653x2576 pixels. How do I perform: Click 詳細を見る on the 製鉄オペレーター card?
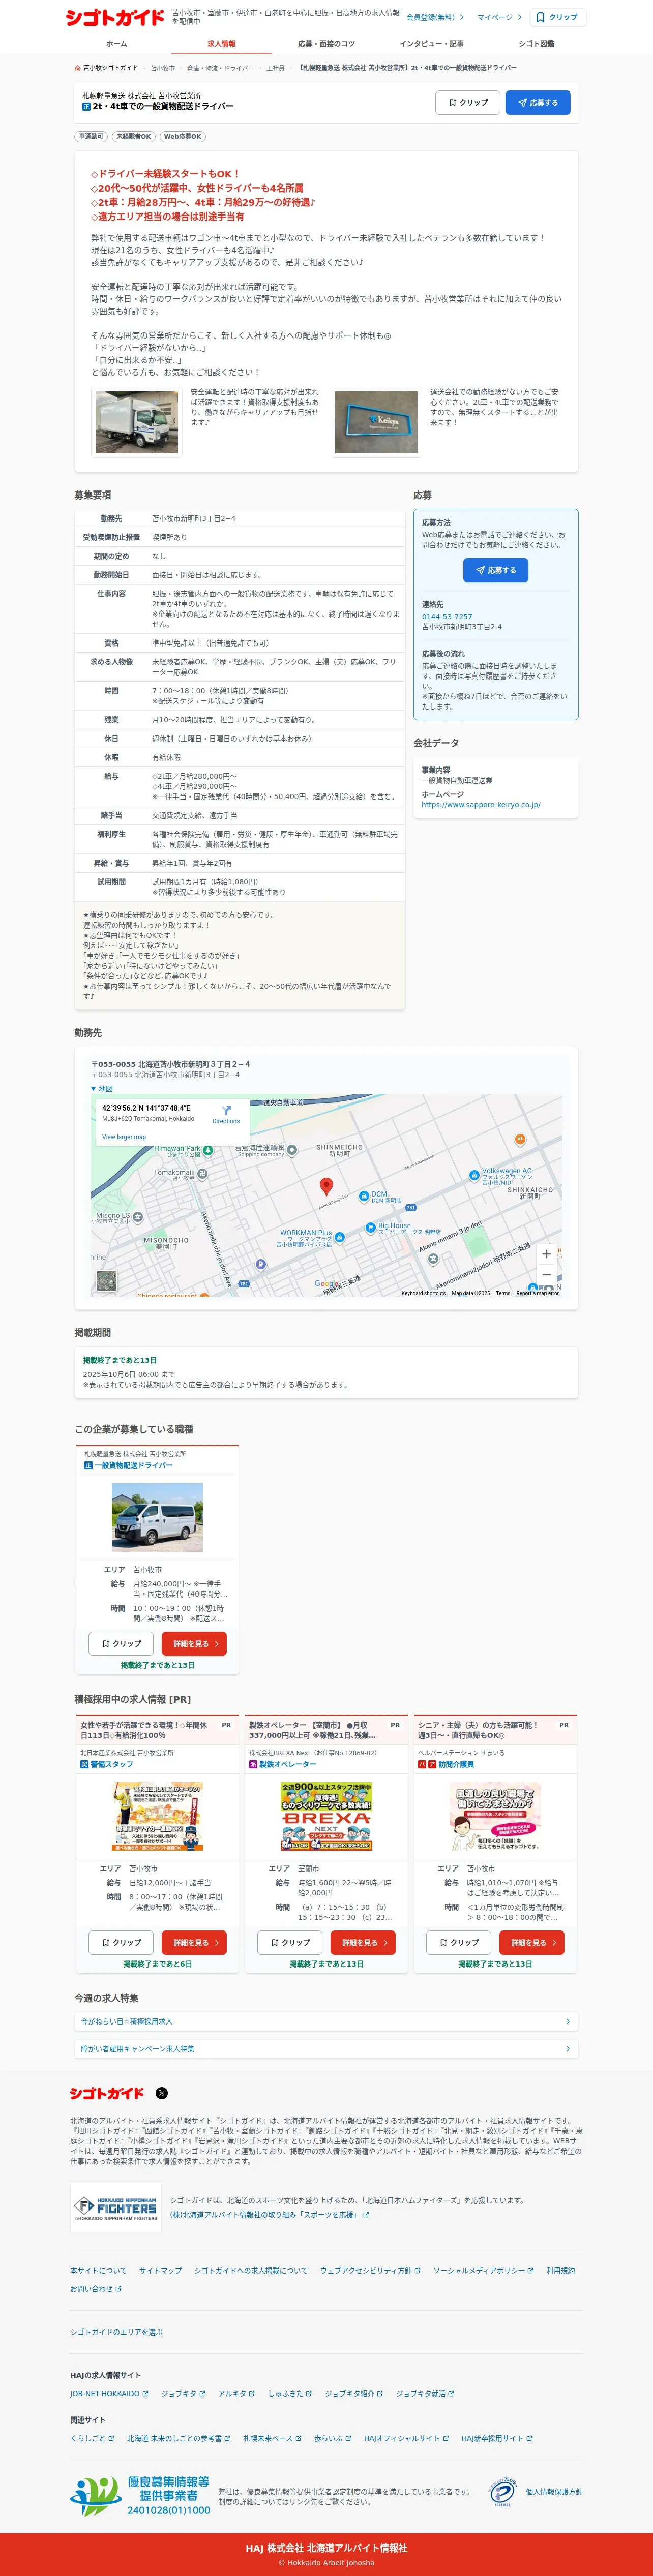click(x=363, y=1942)
